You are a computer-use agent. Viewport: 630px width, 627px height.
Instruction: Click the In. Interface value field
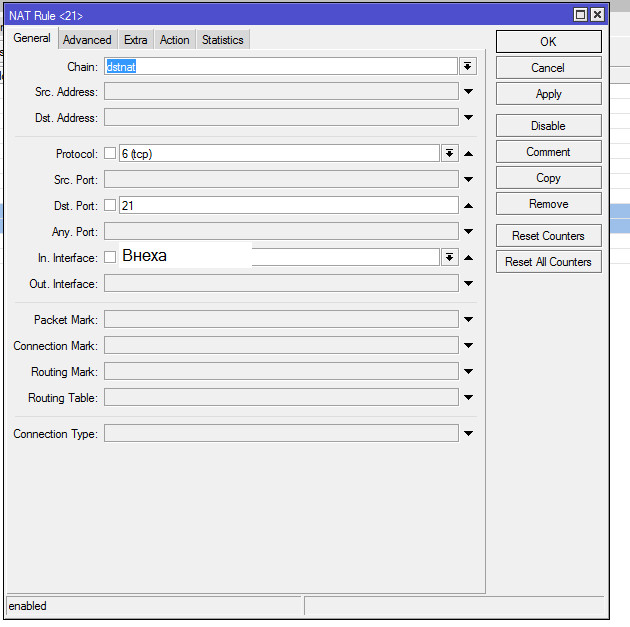click(279, 257)
